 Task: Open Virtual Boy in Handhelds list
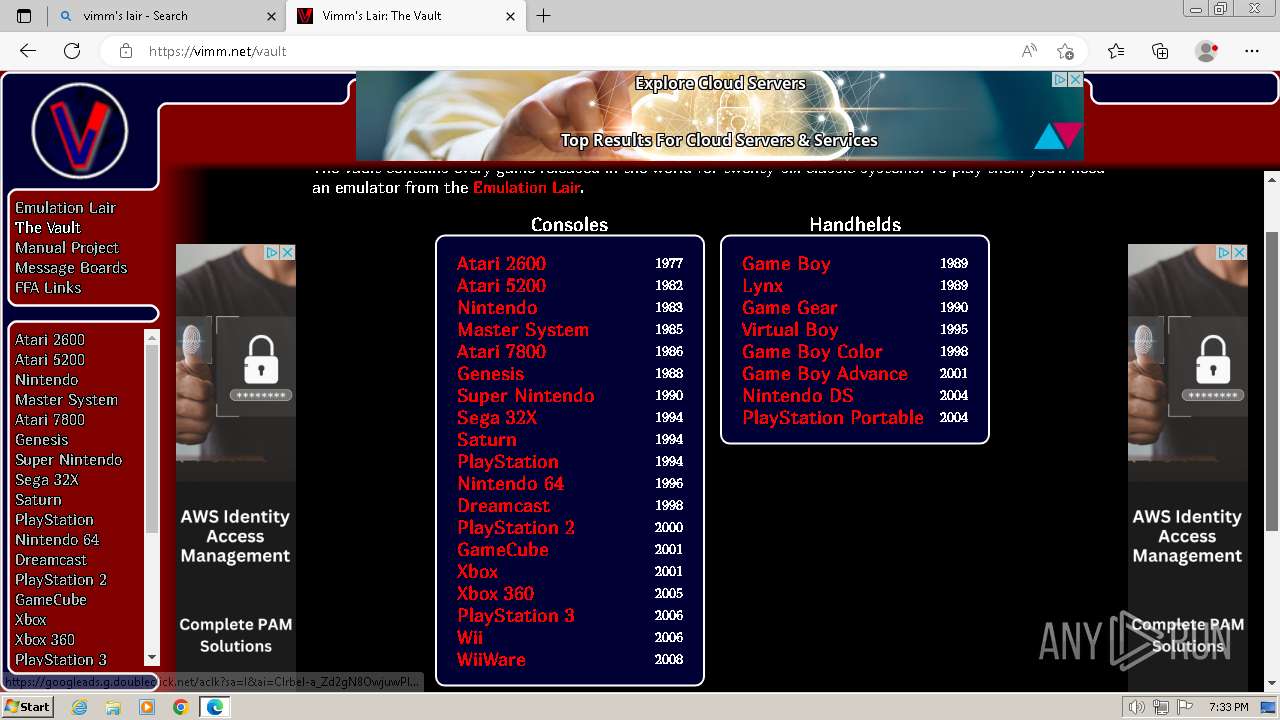click(x=790, y=330)
